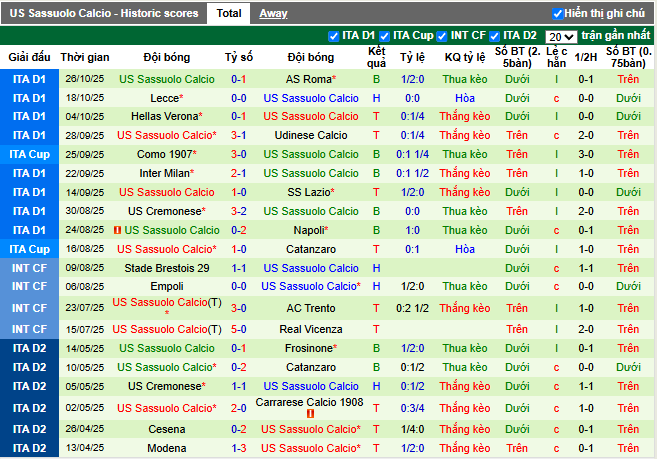Click the 'Tỷ số' column header
The width and height of the screenshot is (657, 459).
pos(239,58)
